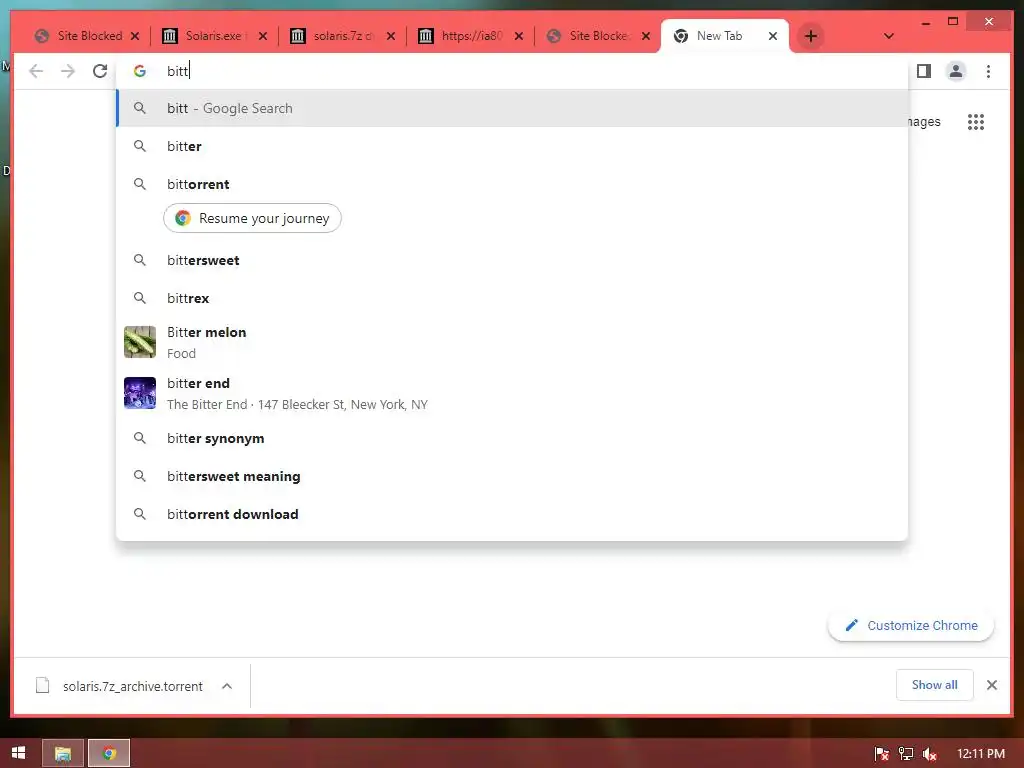This screenshot has width=1024, height=768.
Task: Open the Windows Start menu
Action: (x=18, y=753)
